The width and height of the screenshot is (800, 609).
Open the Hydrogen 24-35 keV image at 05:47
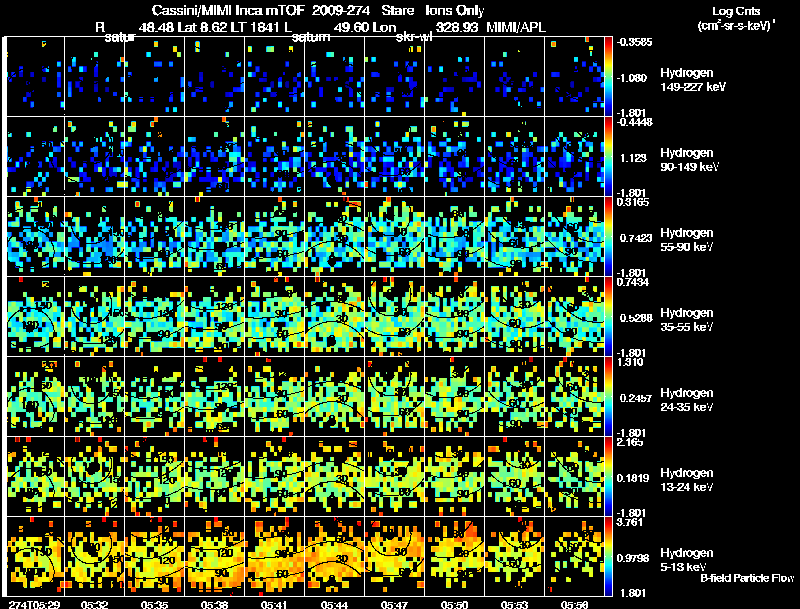click(394, 396)
